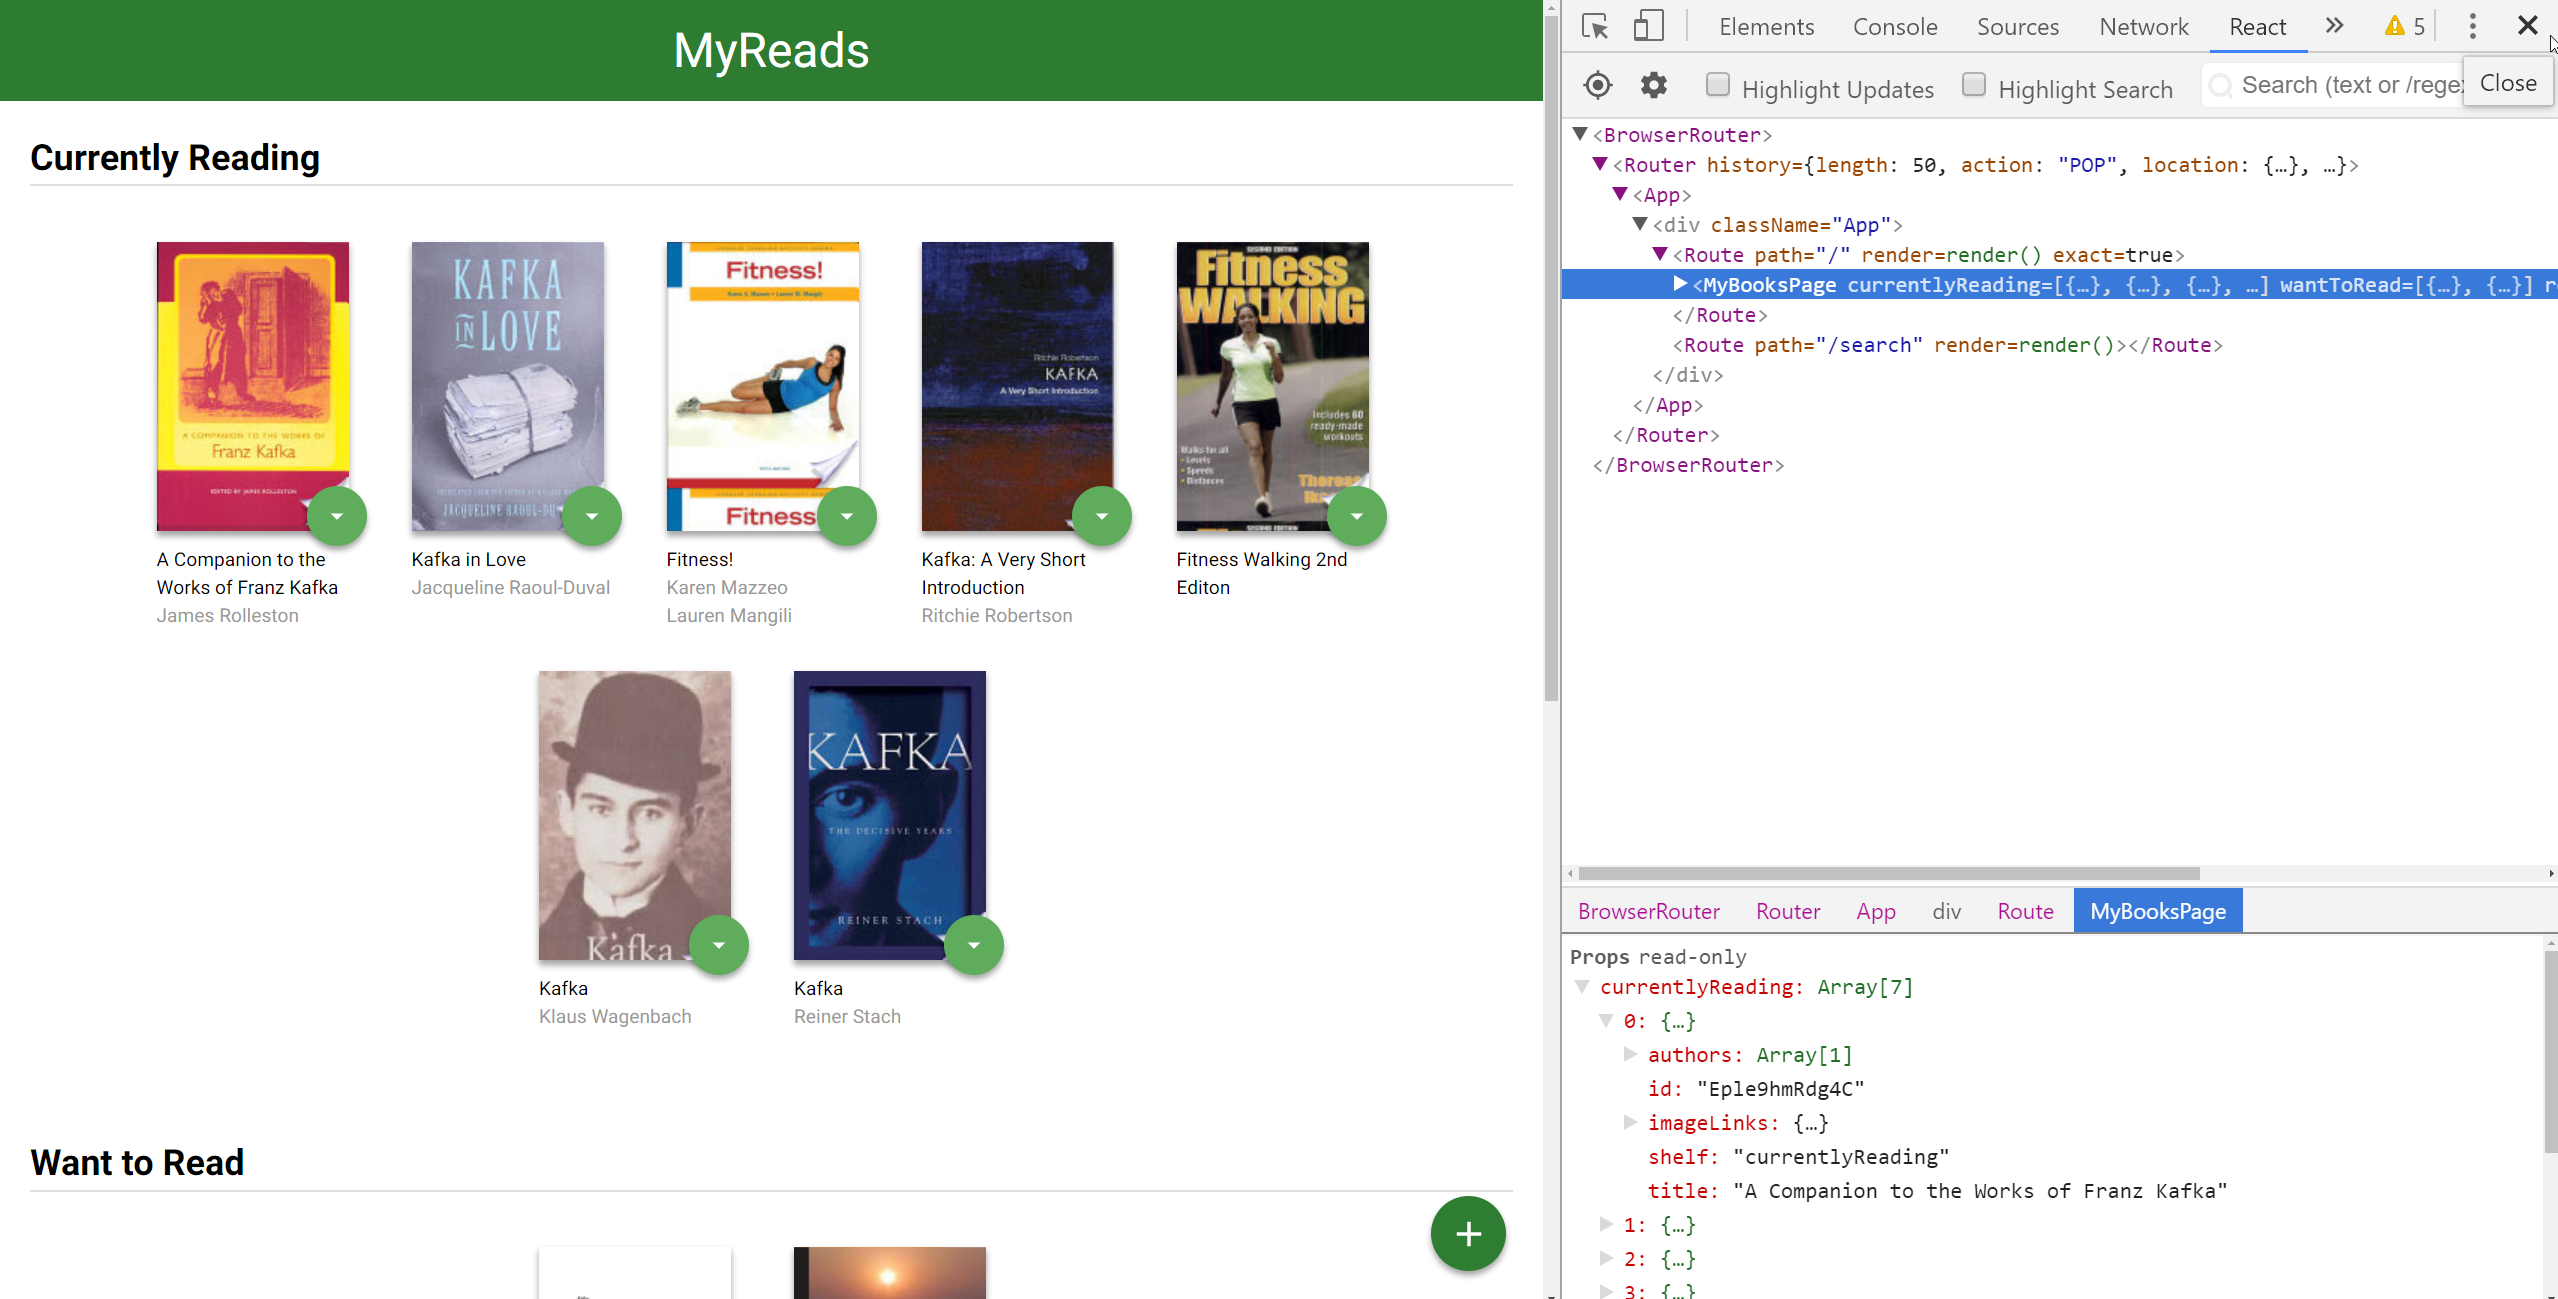Viewport: 2558px width, 1299px height.
Task: Enable the Highlight Search checkbox
Action: pyautogui.click(x=1974, y=85)
